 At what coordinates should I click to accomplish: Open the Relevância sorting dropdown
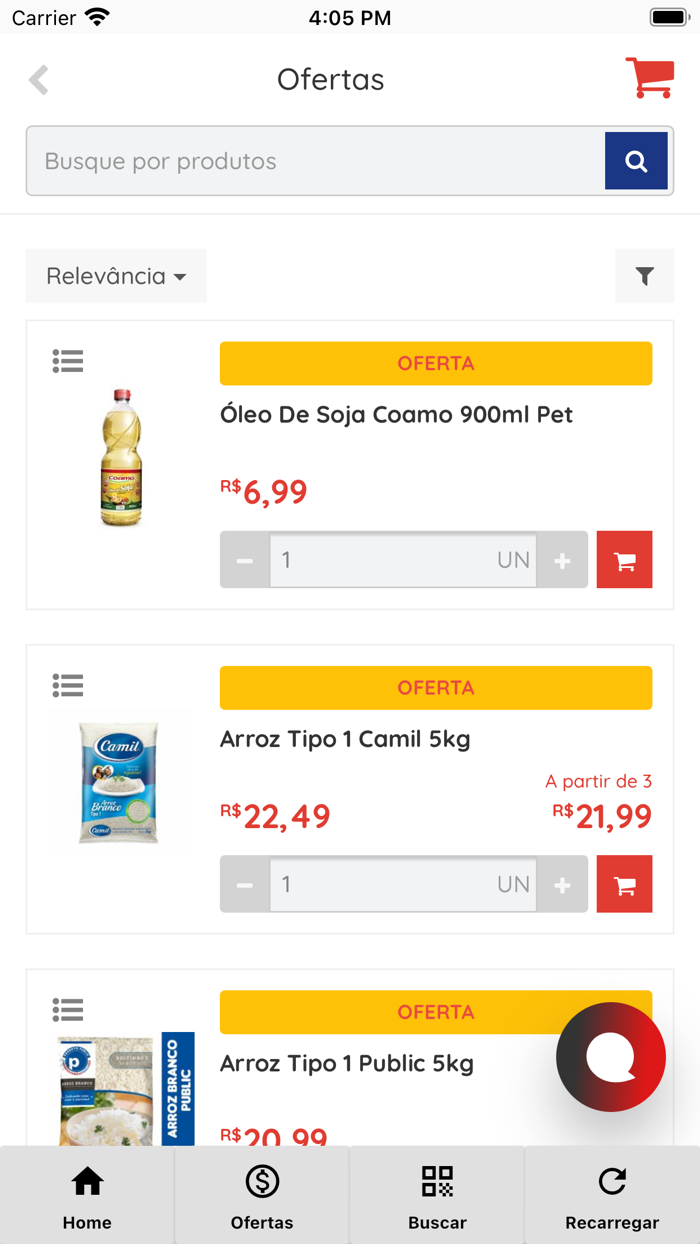(115, 276)
